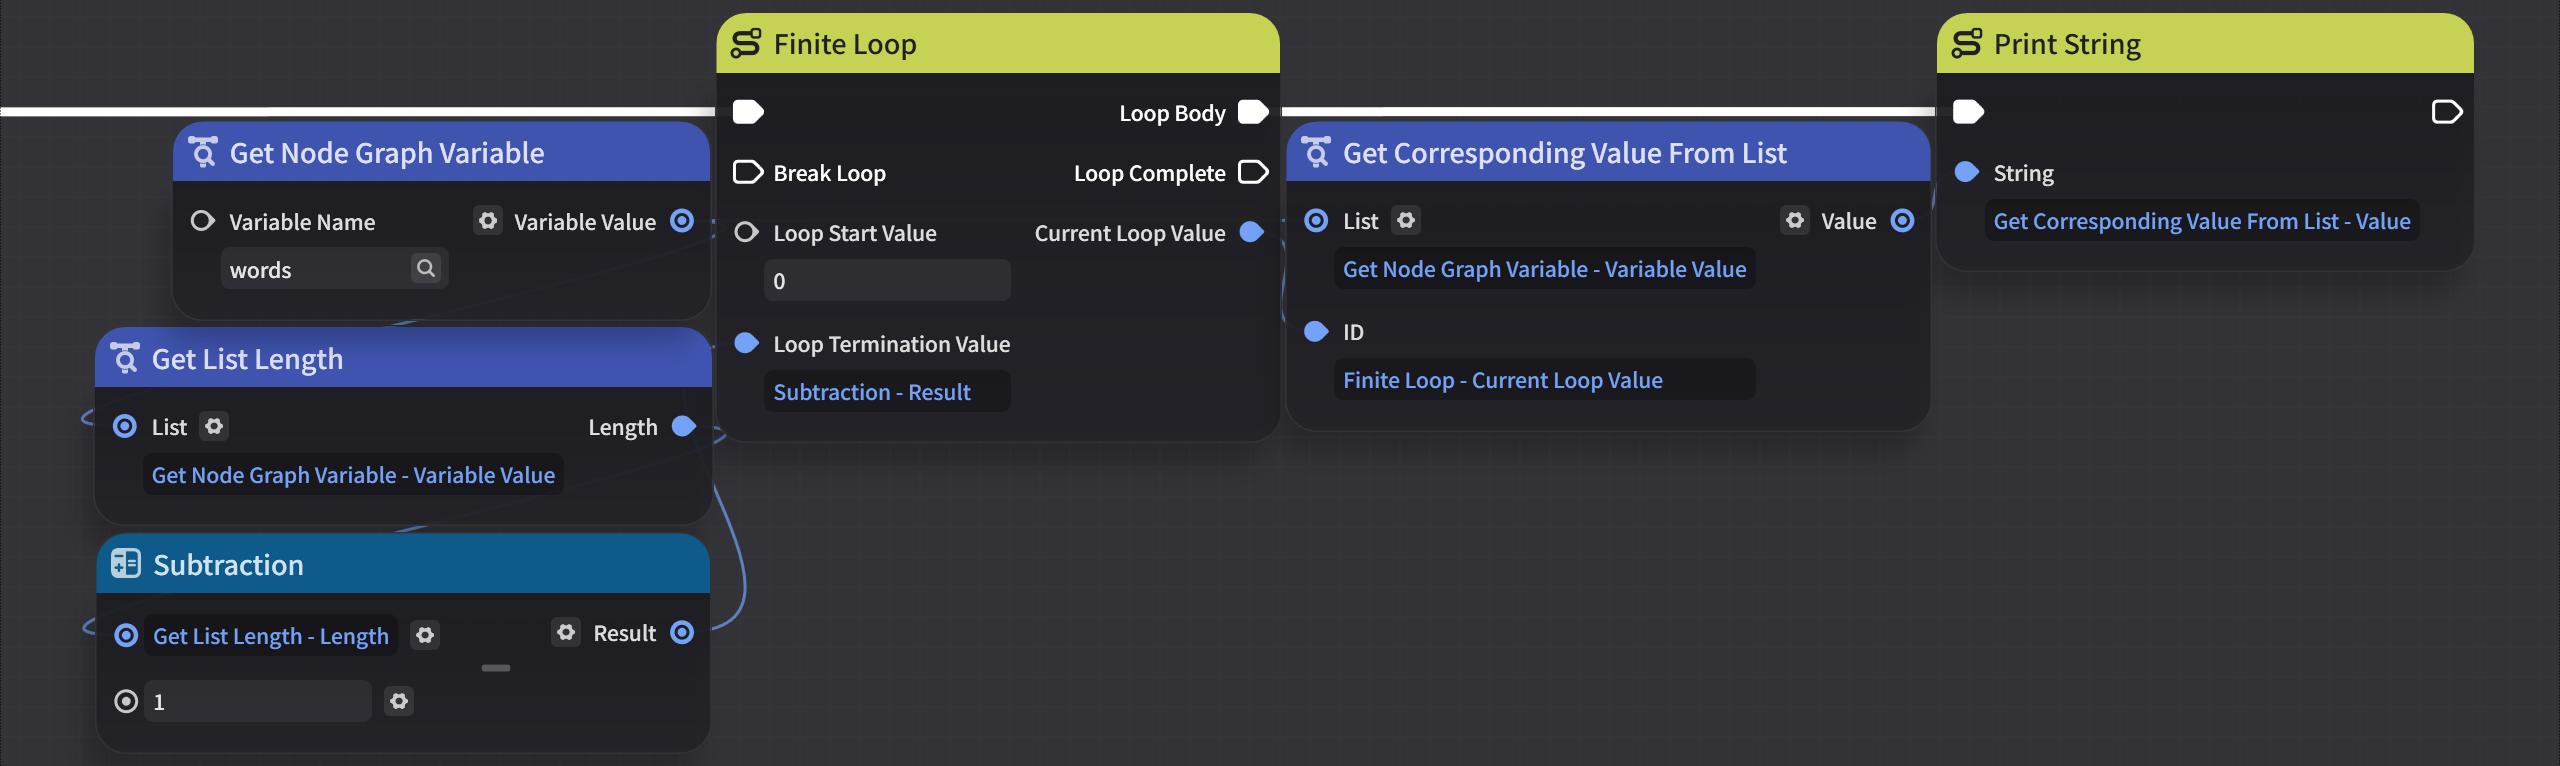Click gear icon next to Get List Length List

pos(213,426)
